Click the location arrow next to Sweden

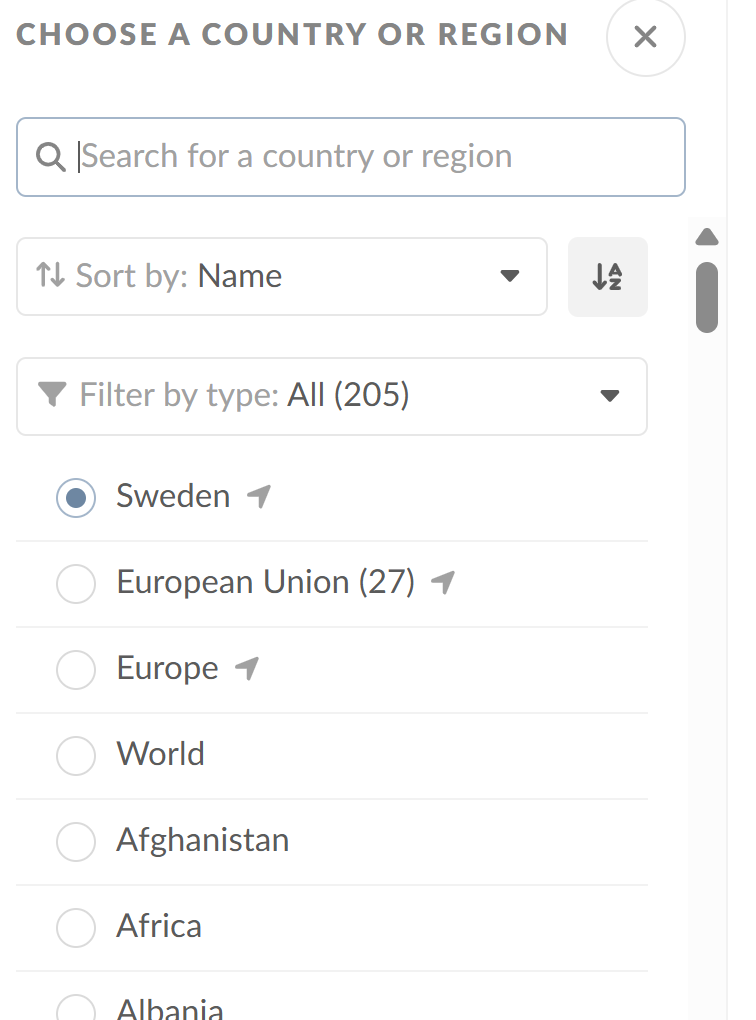pyautogui.click(x=259, y=496)
